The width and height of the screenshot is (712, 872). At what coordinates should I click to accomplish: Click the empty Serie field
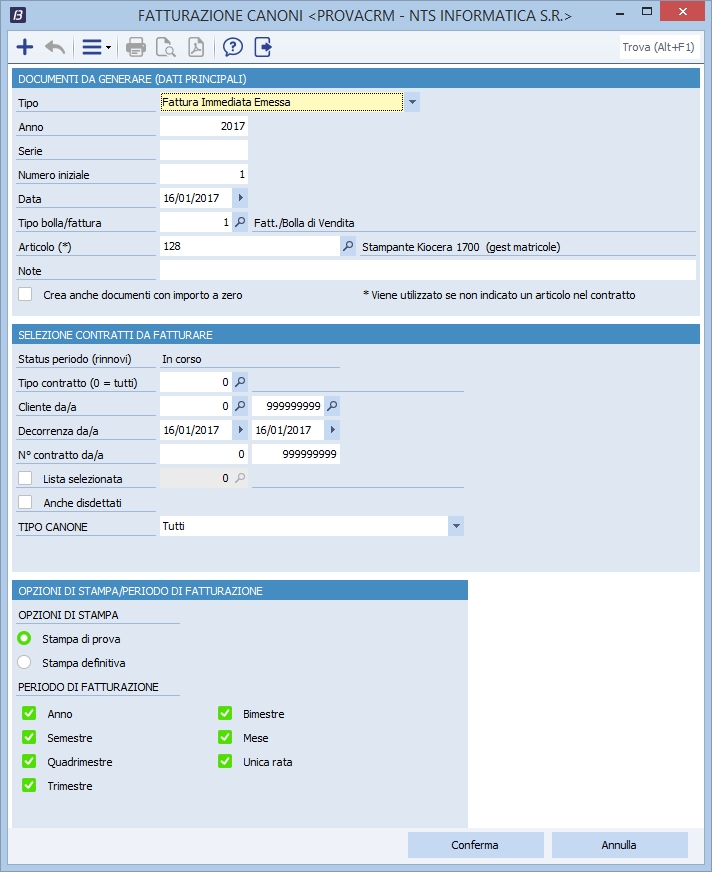204,150
